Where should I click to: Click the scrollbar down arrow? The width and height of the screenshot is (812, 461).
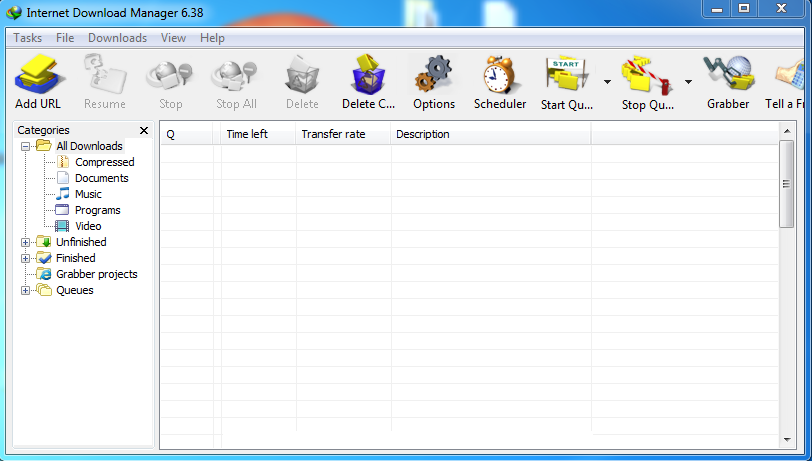click(x=787, y=440)
